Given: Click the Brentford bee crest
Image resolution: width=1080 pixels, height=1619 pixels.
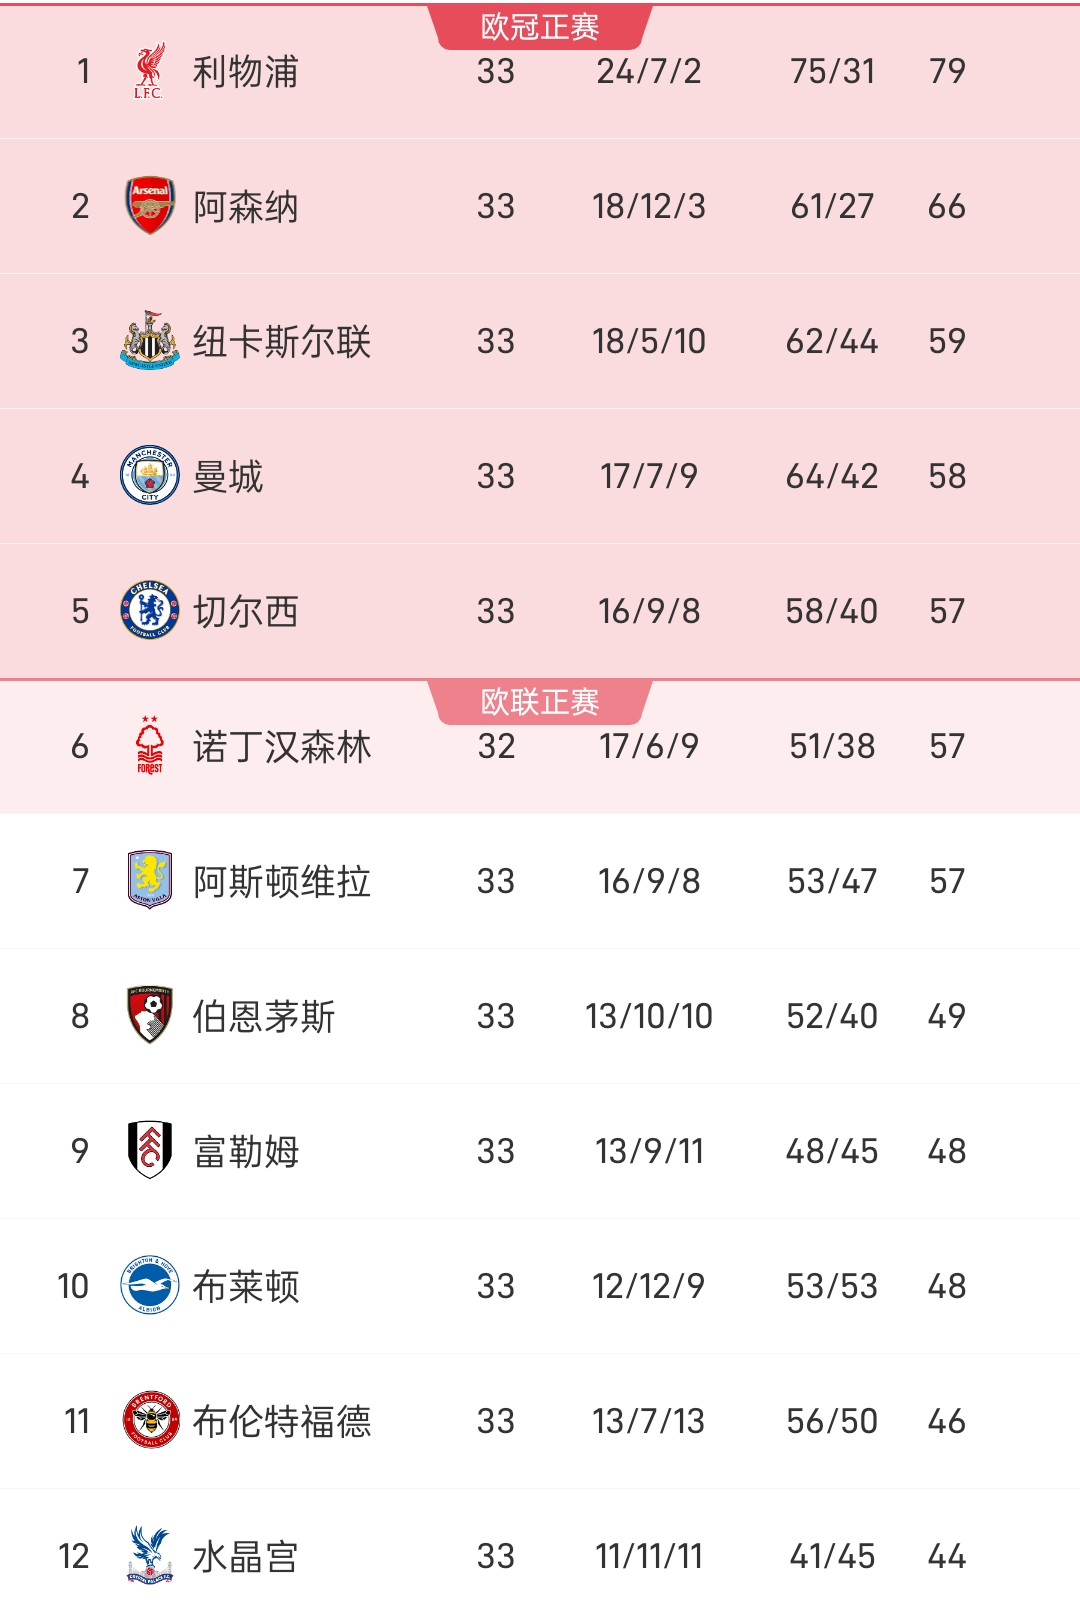Looking at the screenshot, I should point(150,1420).
